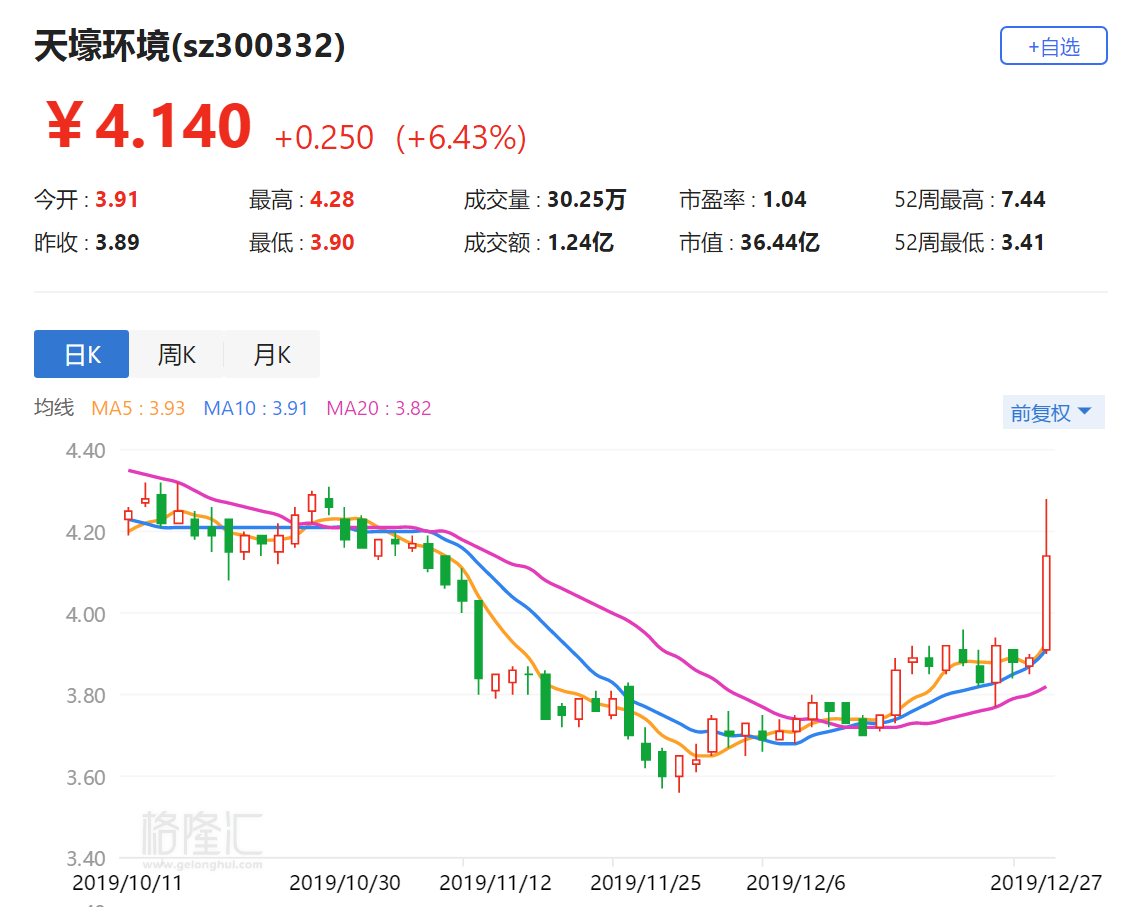This screenshot has height=907, width=1121.
Task: Click the 3.60 price axis label
Action: 85,778
